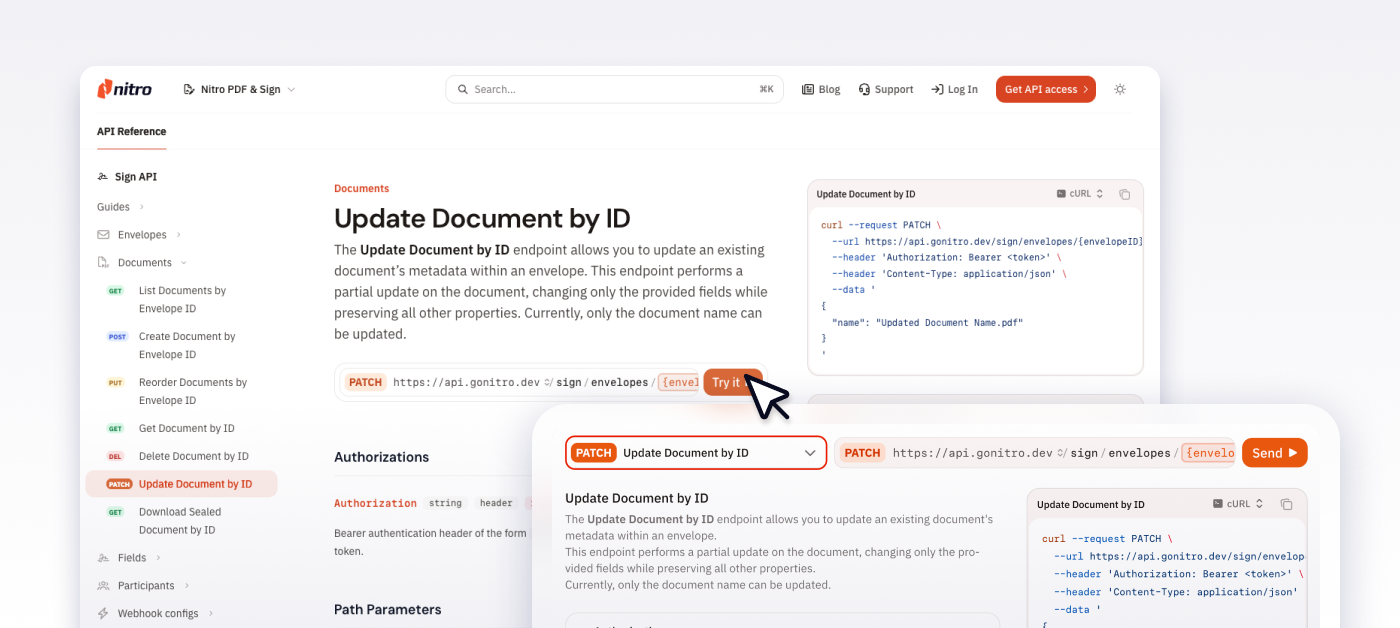Click the Nitro logo
This screenshot has height=628, width=1400.
124,89
